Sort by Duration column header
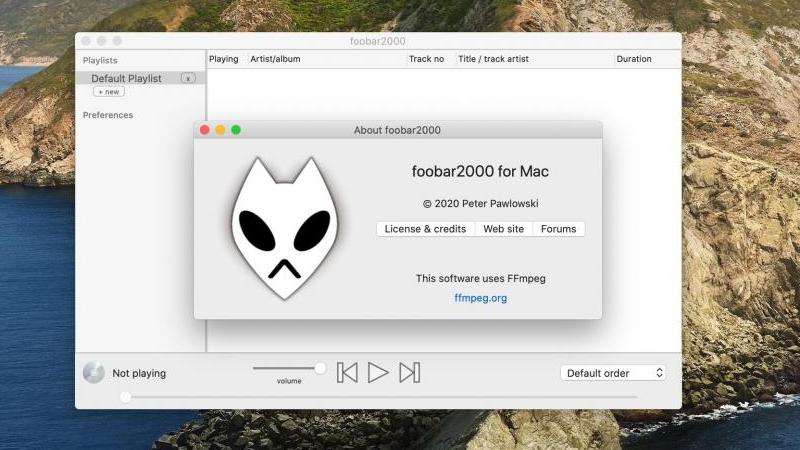This screenshot has width=800, height=450. (634, 59)
